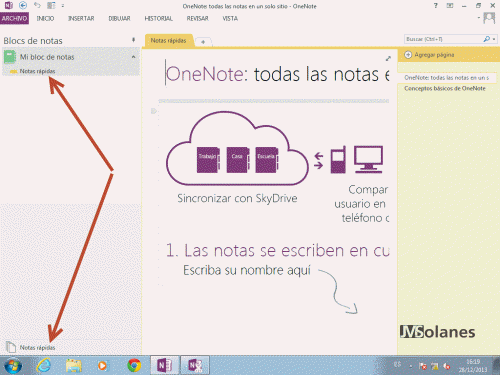Click the Buscar search field
Viewport: 500px width, 375px height.
pos(443,39)
